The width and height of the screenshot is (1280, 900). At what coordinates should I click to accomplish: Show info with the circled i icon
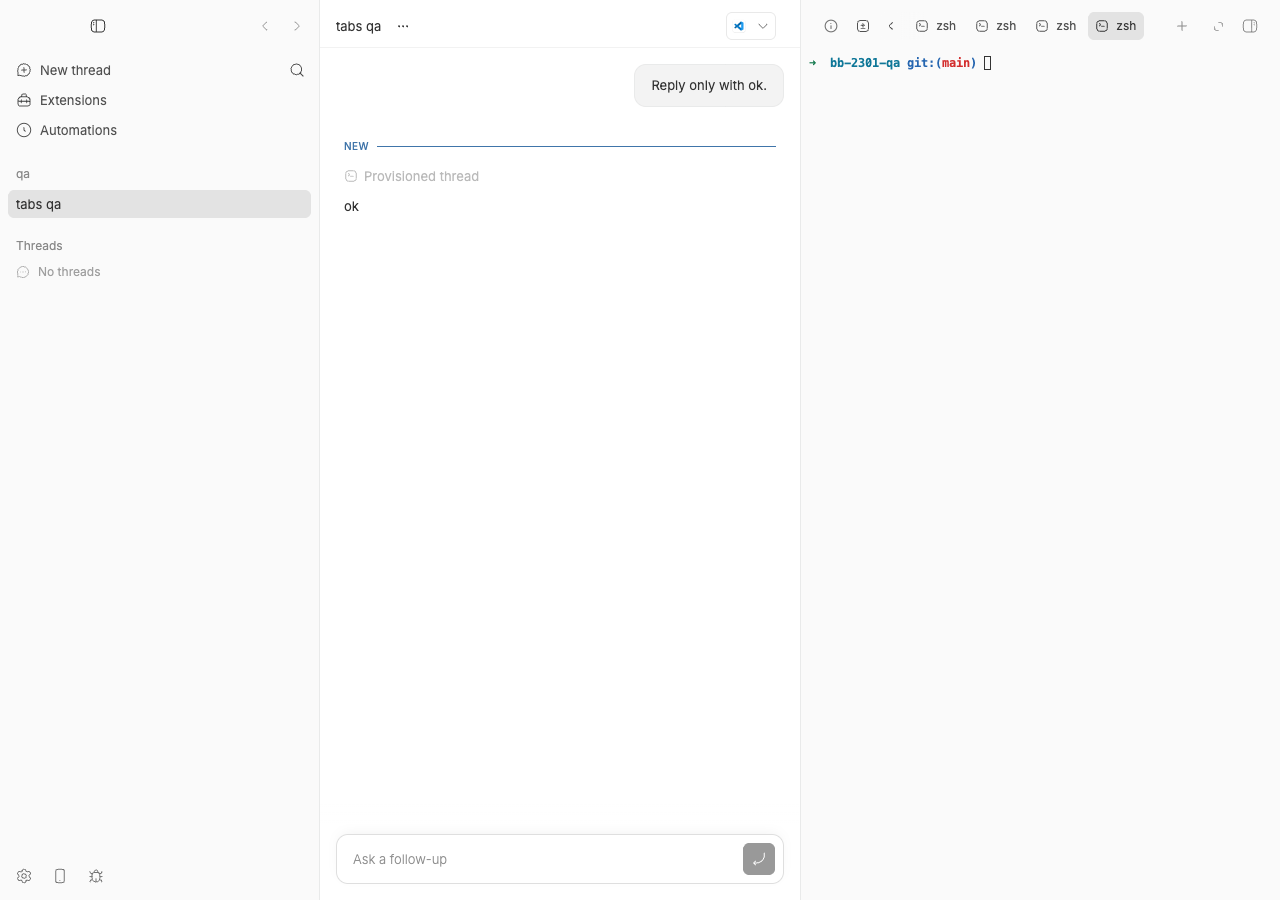(831, 26)
